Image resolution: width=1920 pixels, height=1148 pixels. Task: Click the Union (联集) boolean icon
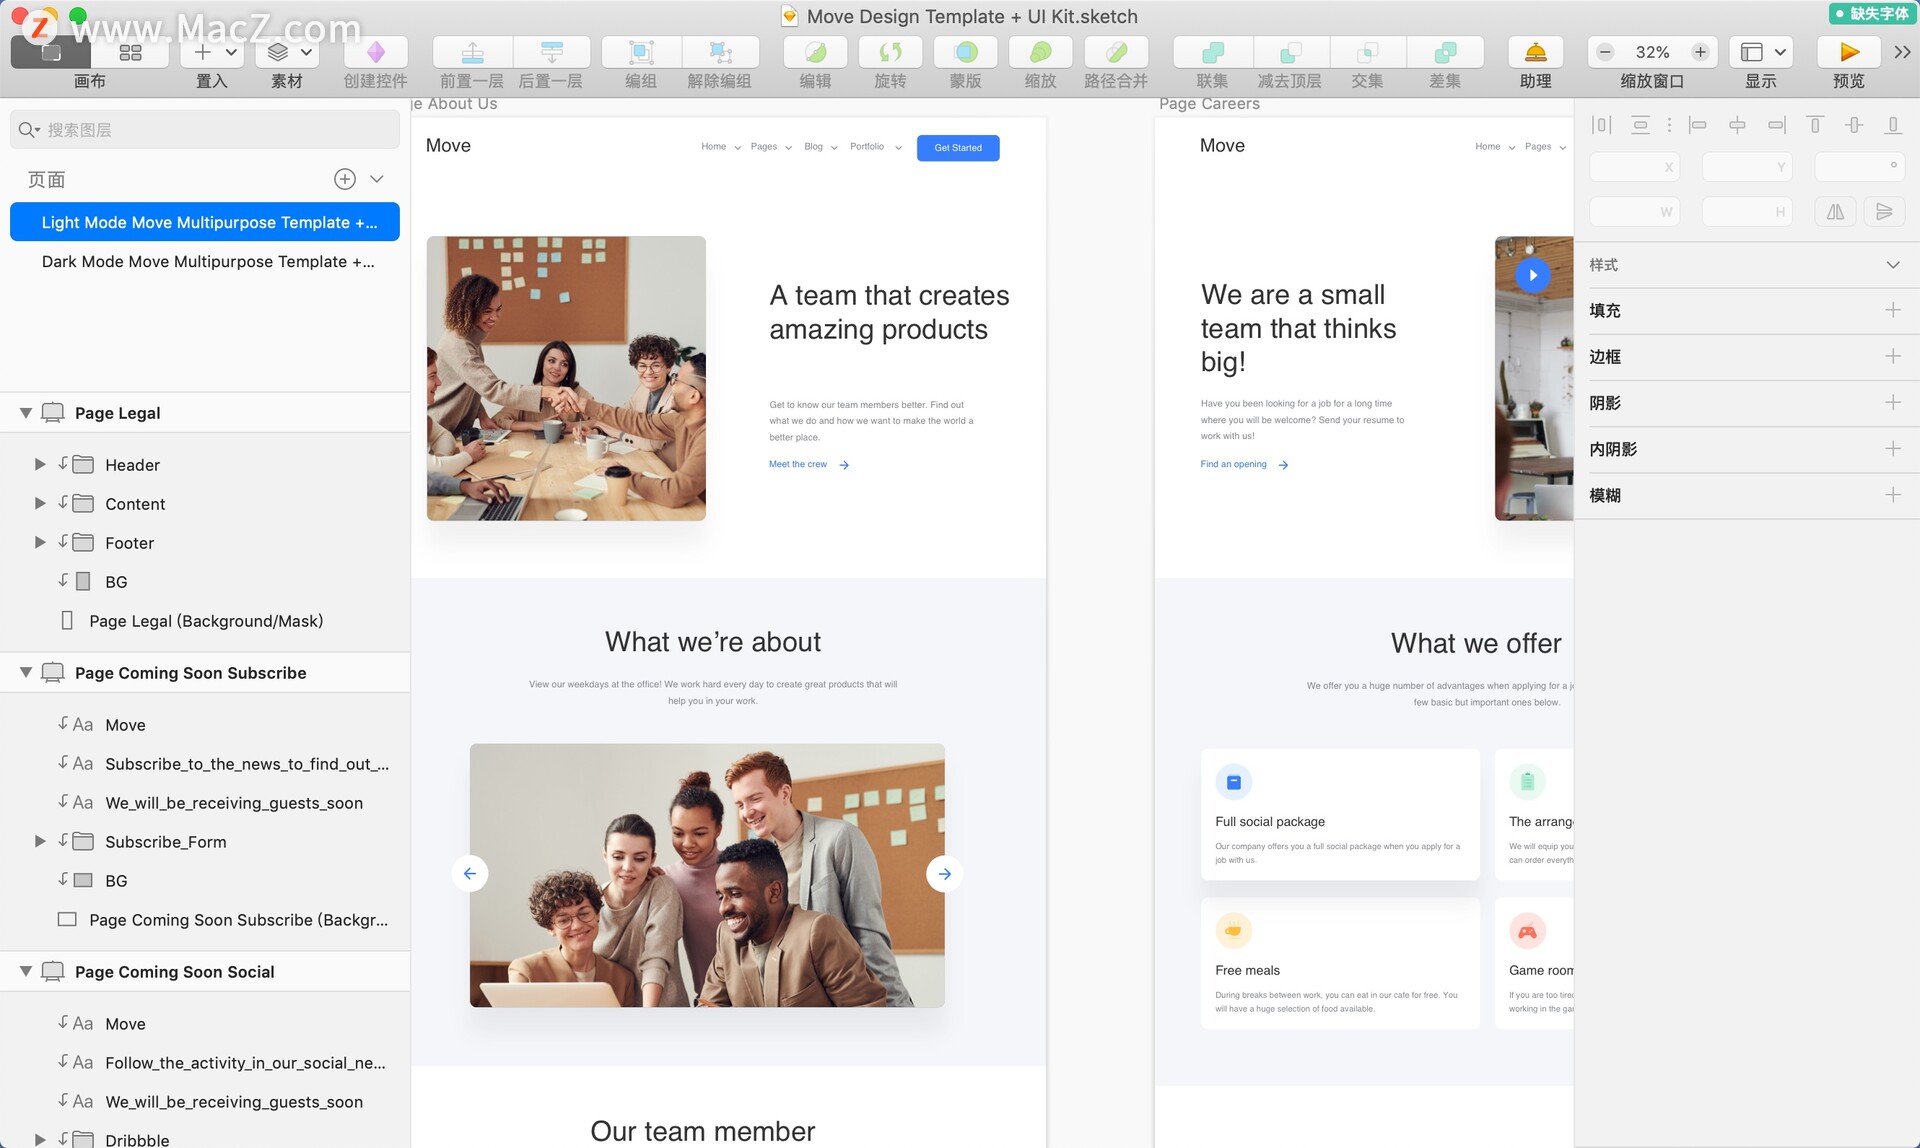point(1212,52)
